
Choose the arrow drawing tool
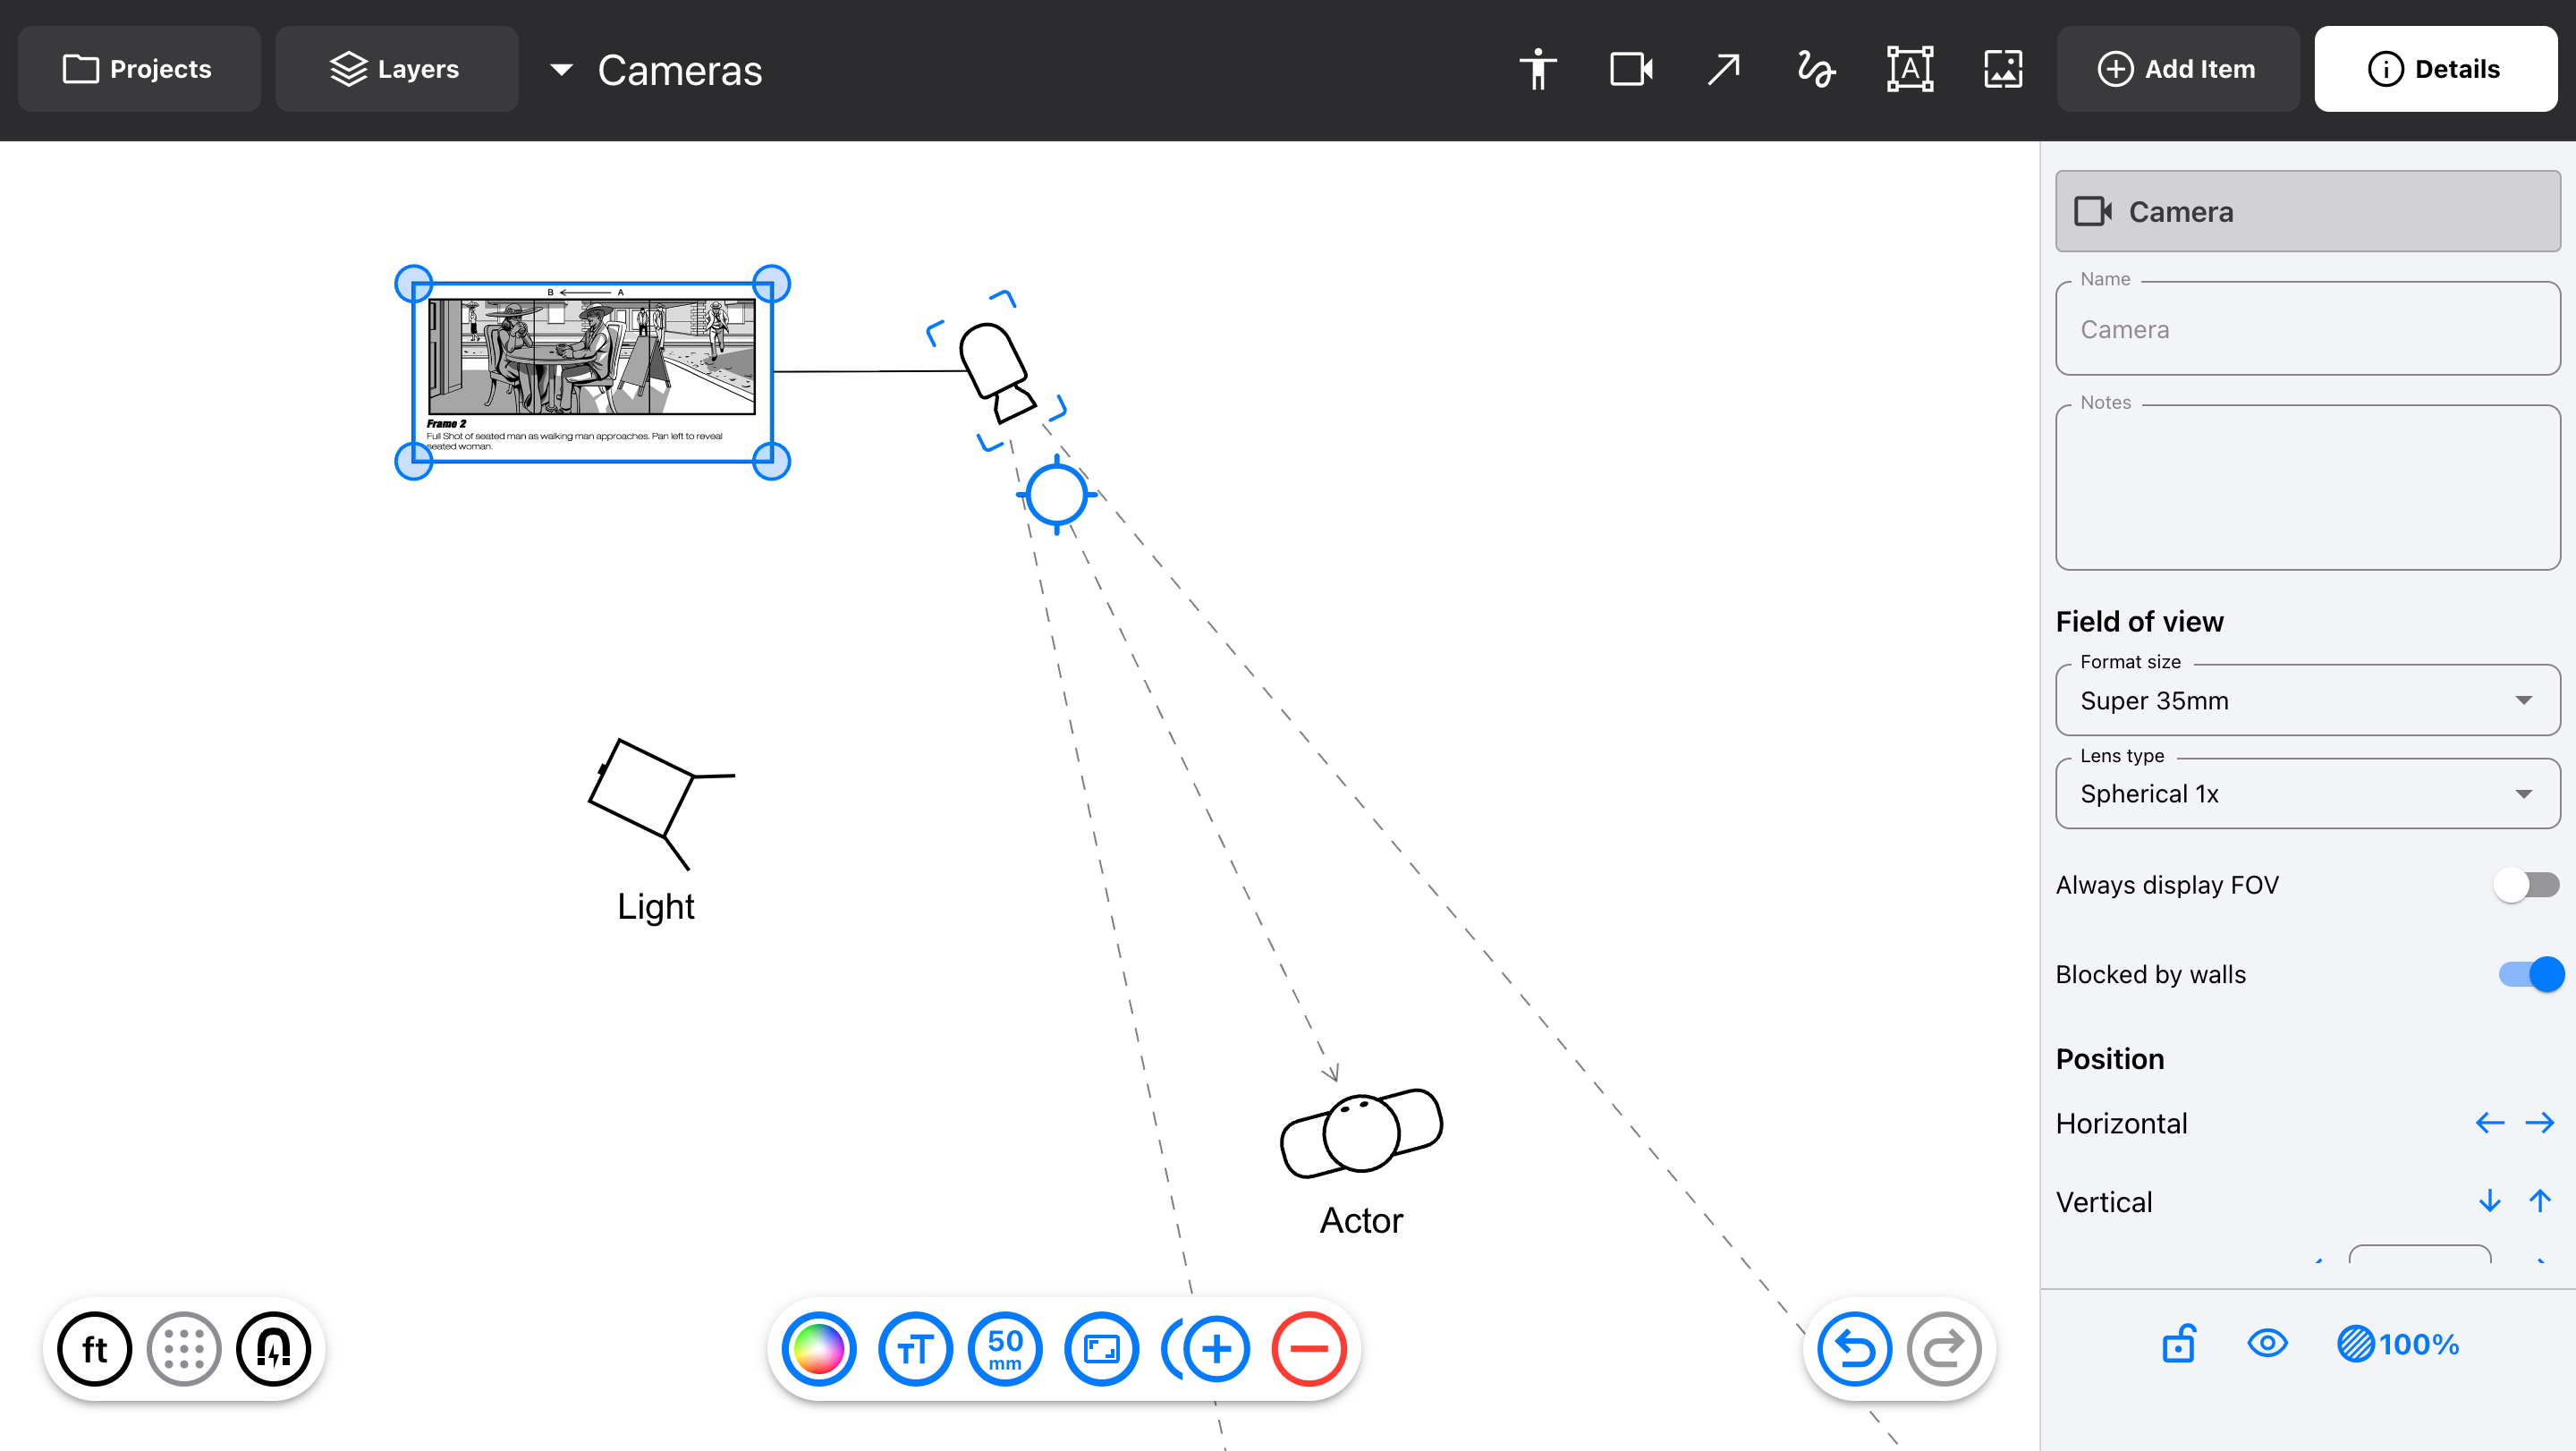(x=1723, y=69)
